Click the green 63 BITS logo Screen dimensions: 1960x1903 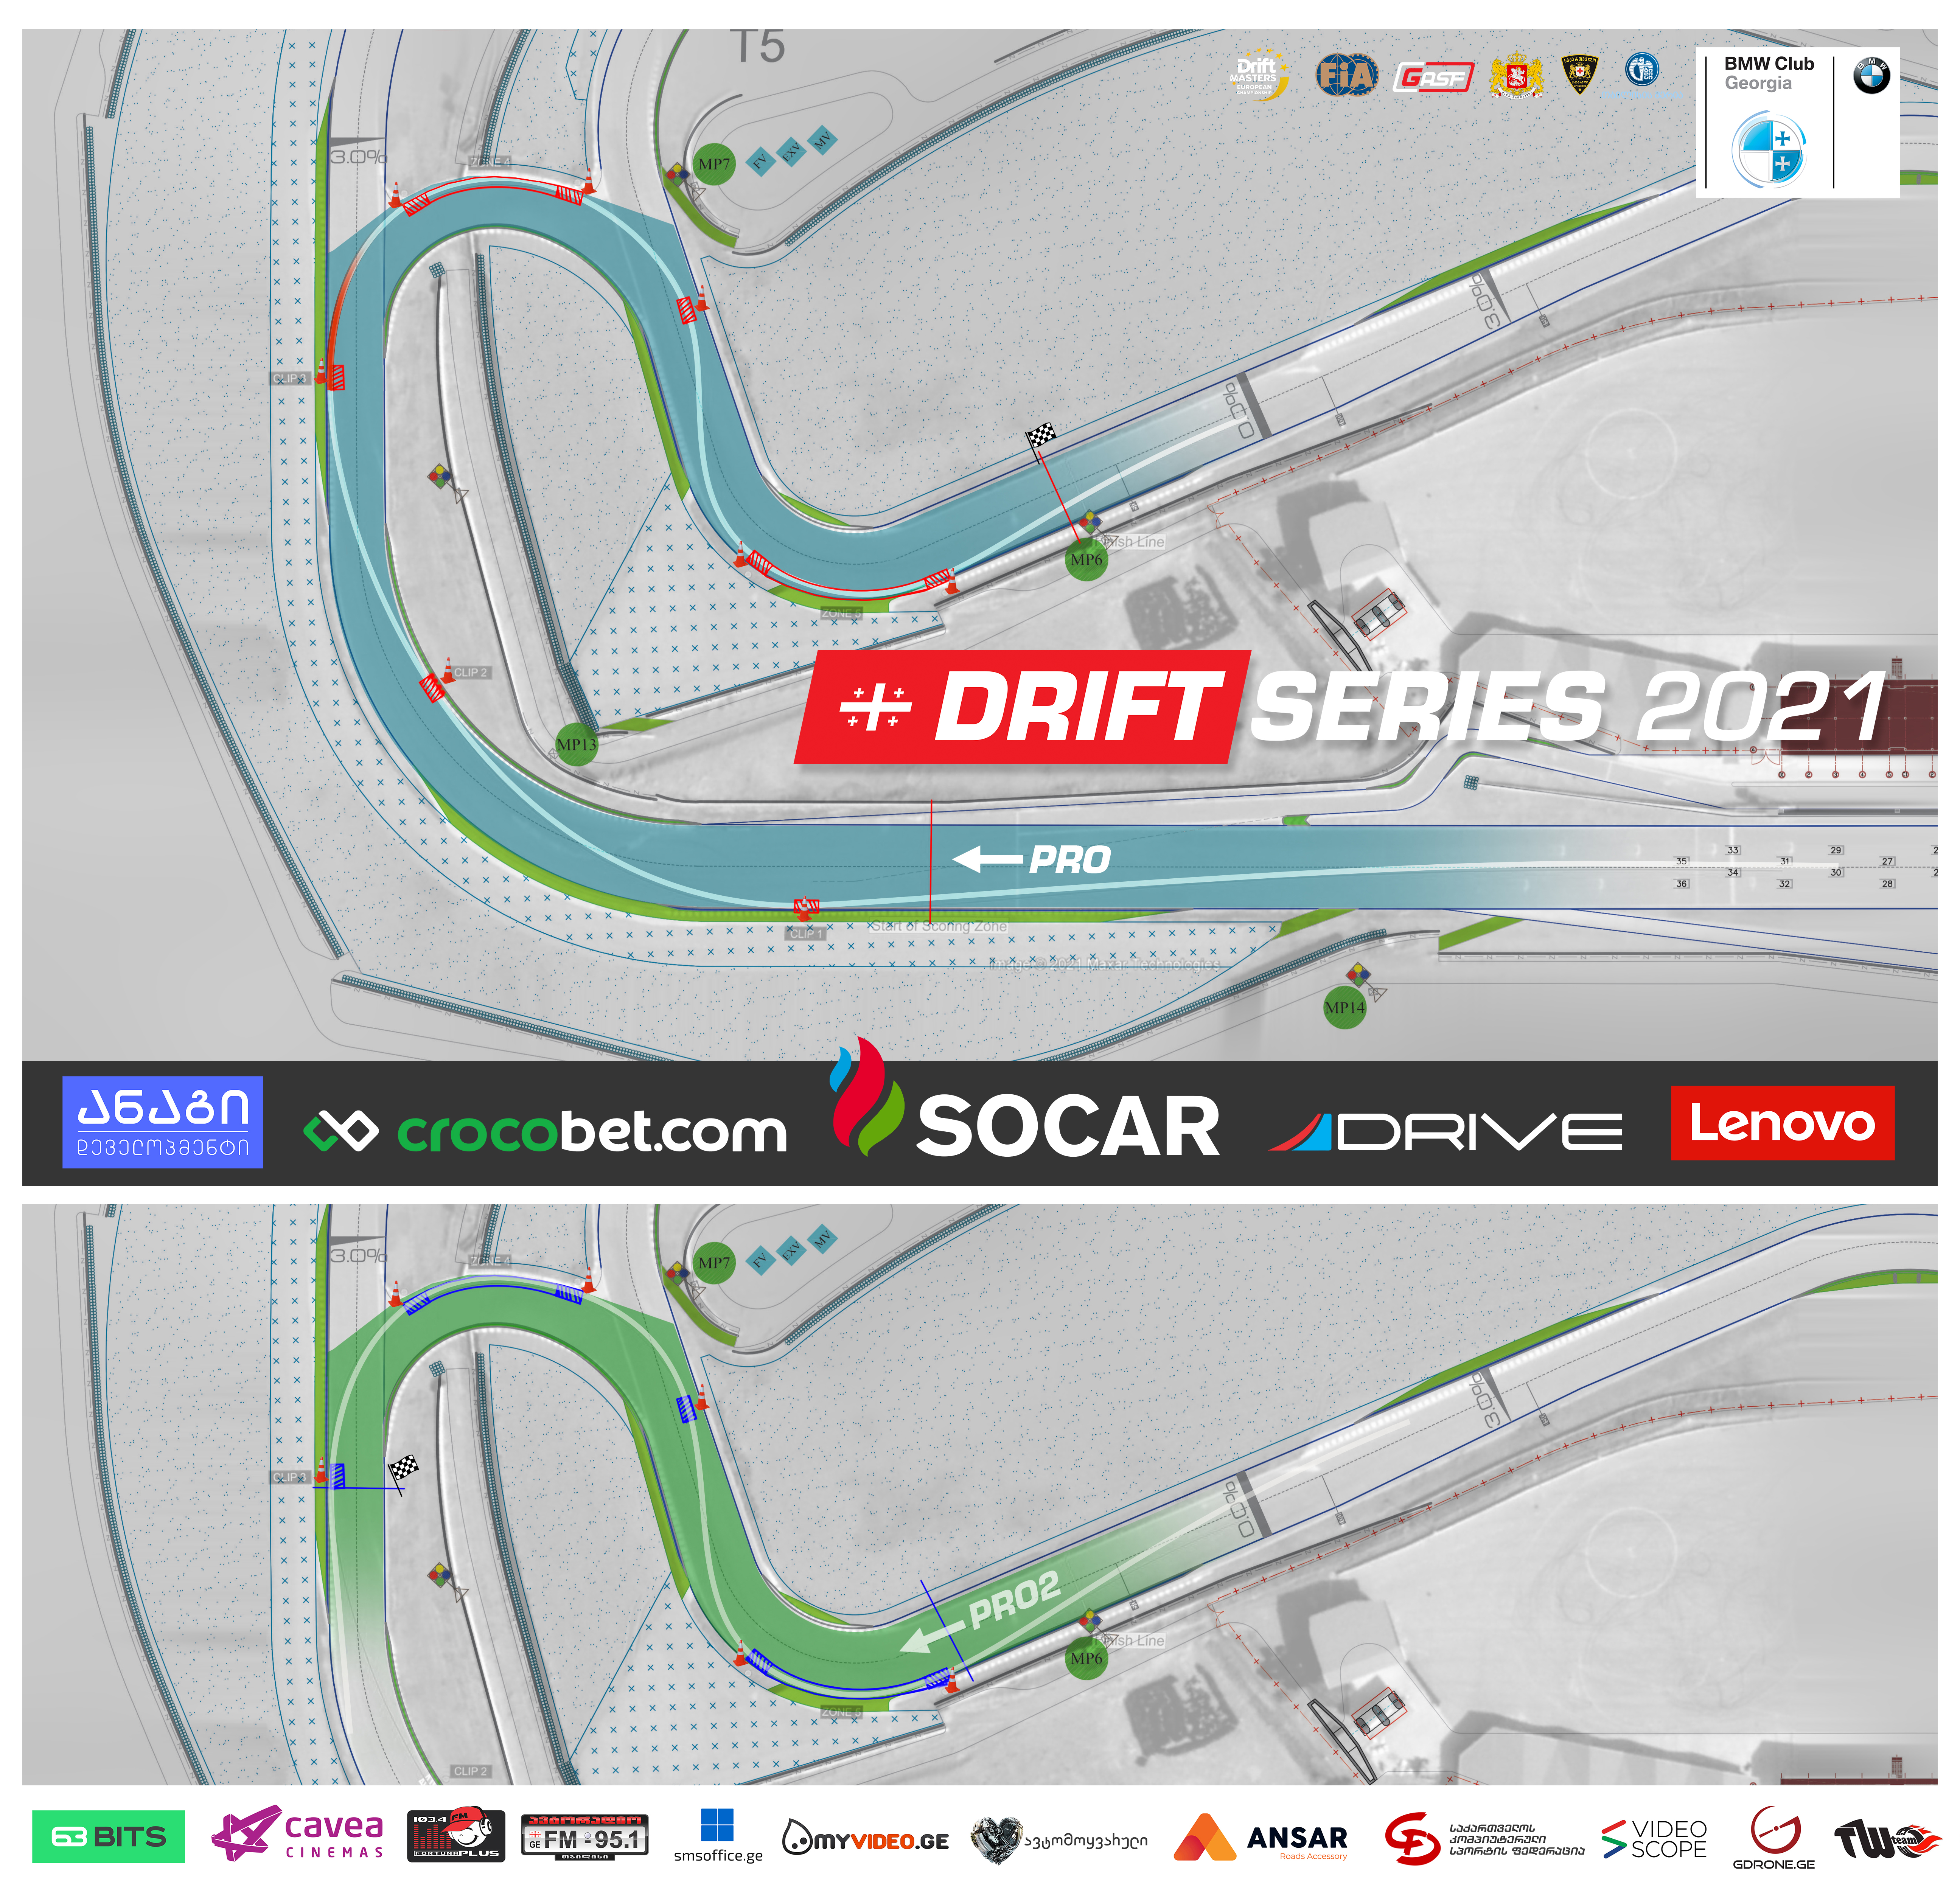pyautogui.click(x=108, y=1836)
